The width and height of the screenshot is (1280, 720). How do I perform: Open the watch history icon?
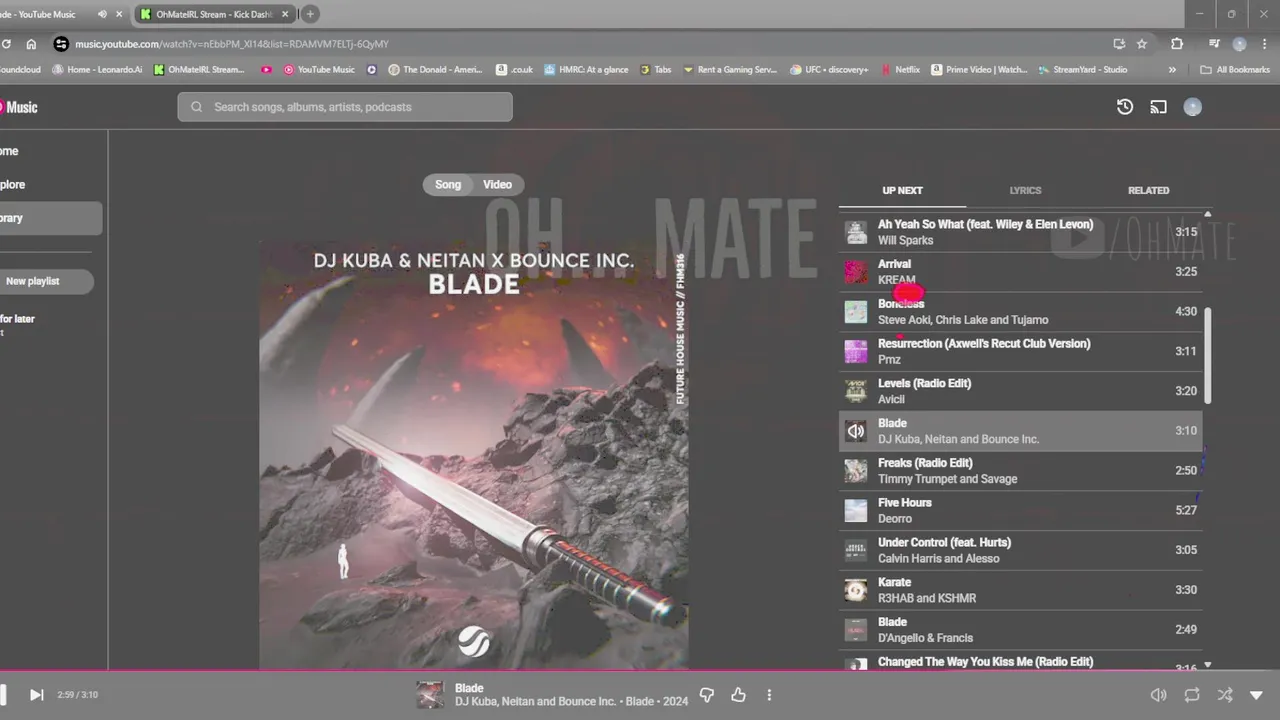(x=1125, y=107)
